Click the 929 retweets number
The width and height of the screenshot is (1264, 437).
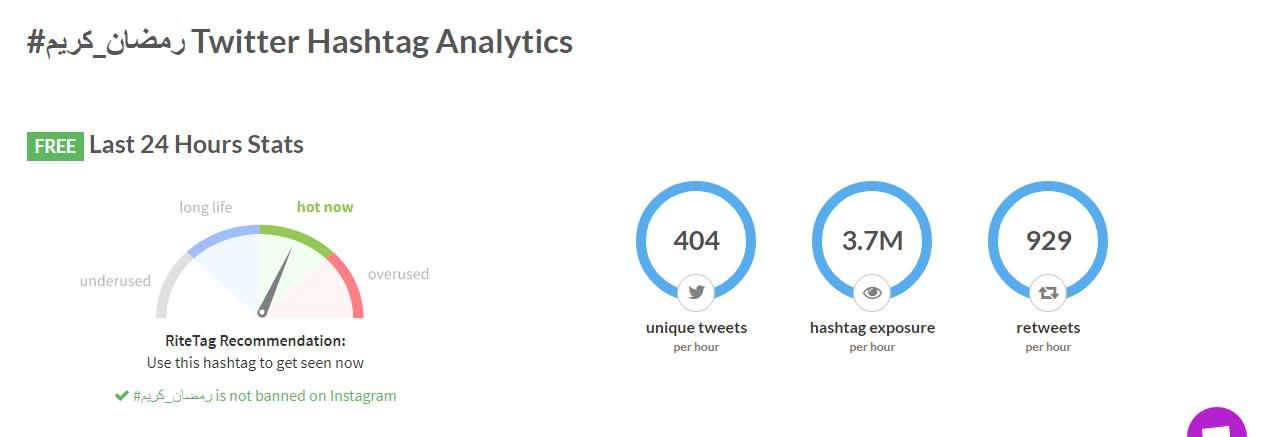coord(1048,241)
